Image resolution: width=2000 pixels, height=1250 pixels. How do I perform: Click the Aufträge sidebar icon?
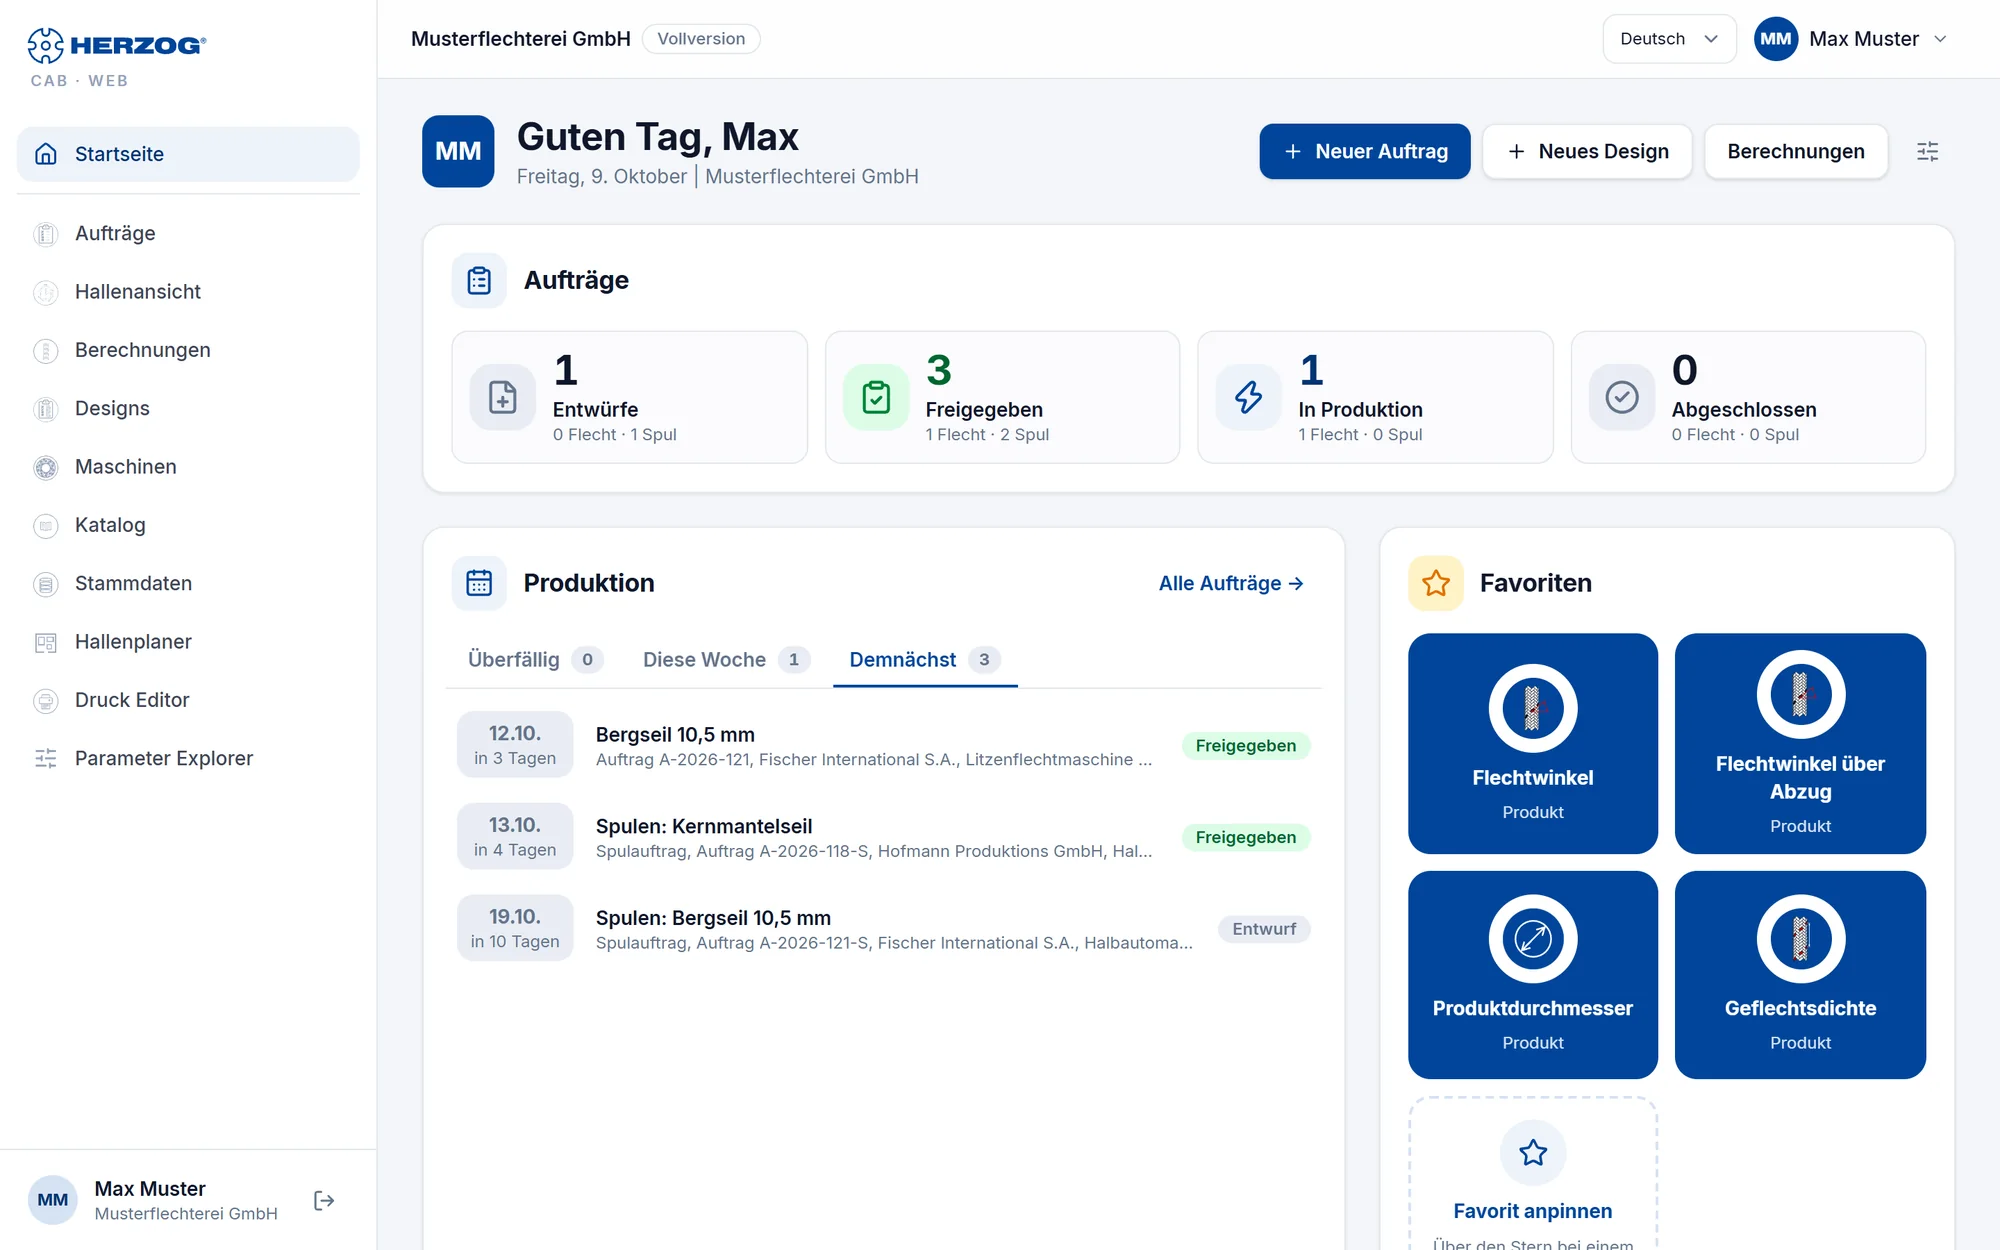tap(46, 234)
